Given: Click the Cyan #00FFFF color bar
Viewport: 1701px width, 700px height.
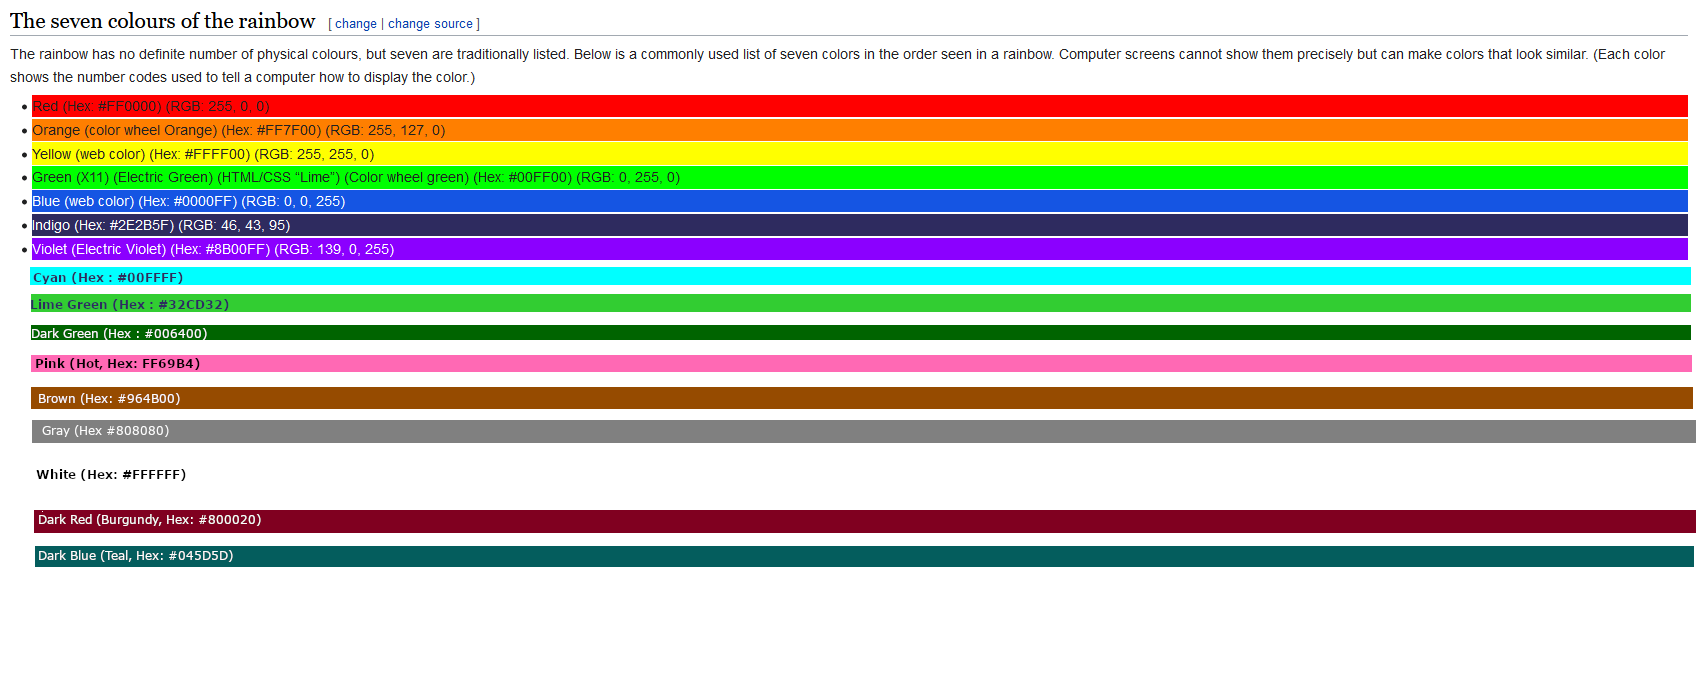Looking at the screenshot, I should click(x=861, y=277).
